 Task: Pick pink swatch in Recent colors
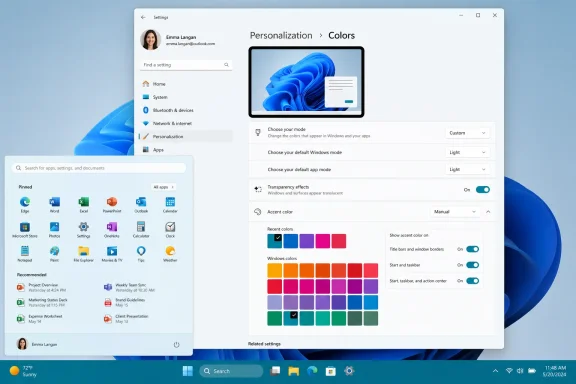coord(323,241)
